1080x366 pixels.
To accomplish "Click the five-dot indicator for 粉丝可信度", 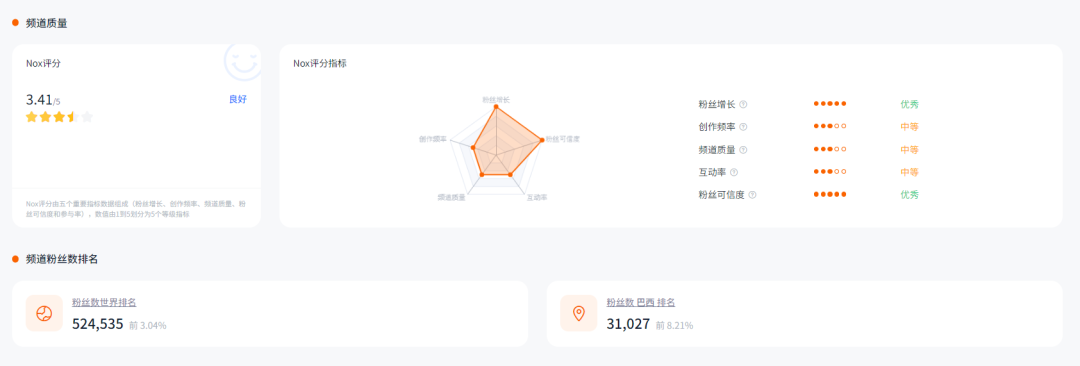I will [830, 195].
